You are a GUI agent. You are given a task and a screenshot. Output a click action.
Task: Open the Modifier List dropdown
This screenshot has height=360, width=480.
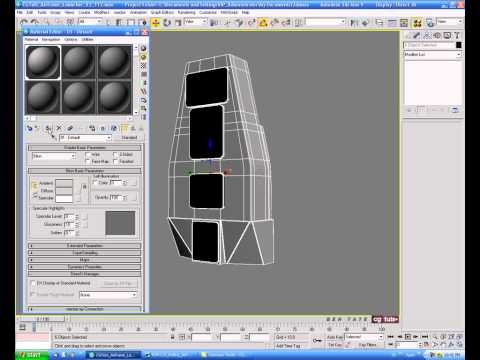coord(432,54)
